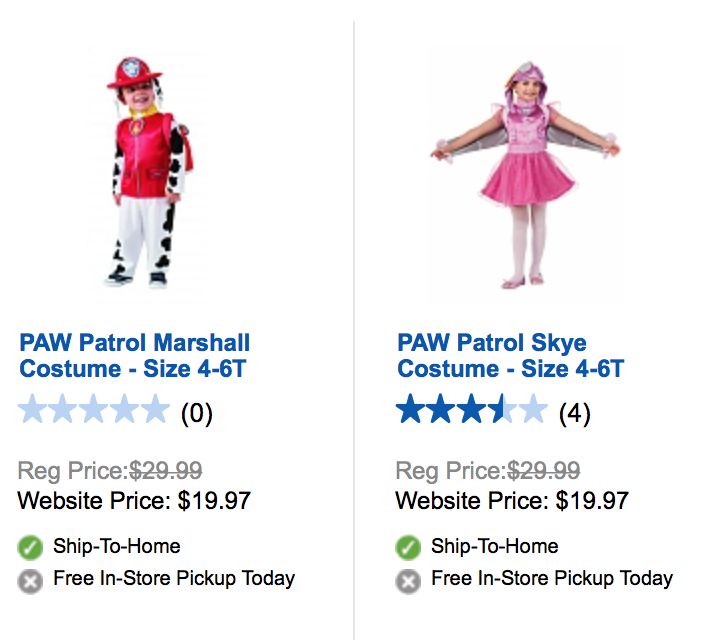Click the gray X pickup icon under Marshall
Screen dimensions: 716x640
(x=31, y=580)
